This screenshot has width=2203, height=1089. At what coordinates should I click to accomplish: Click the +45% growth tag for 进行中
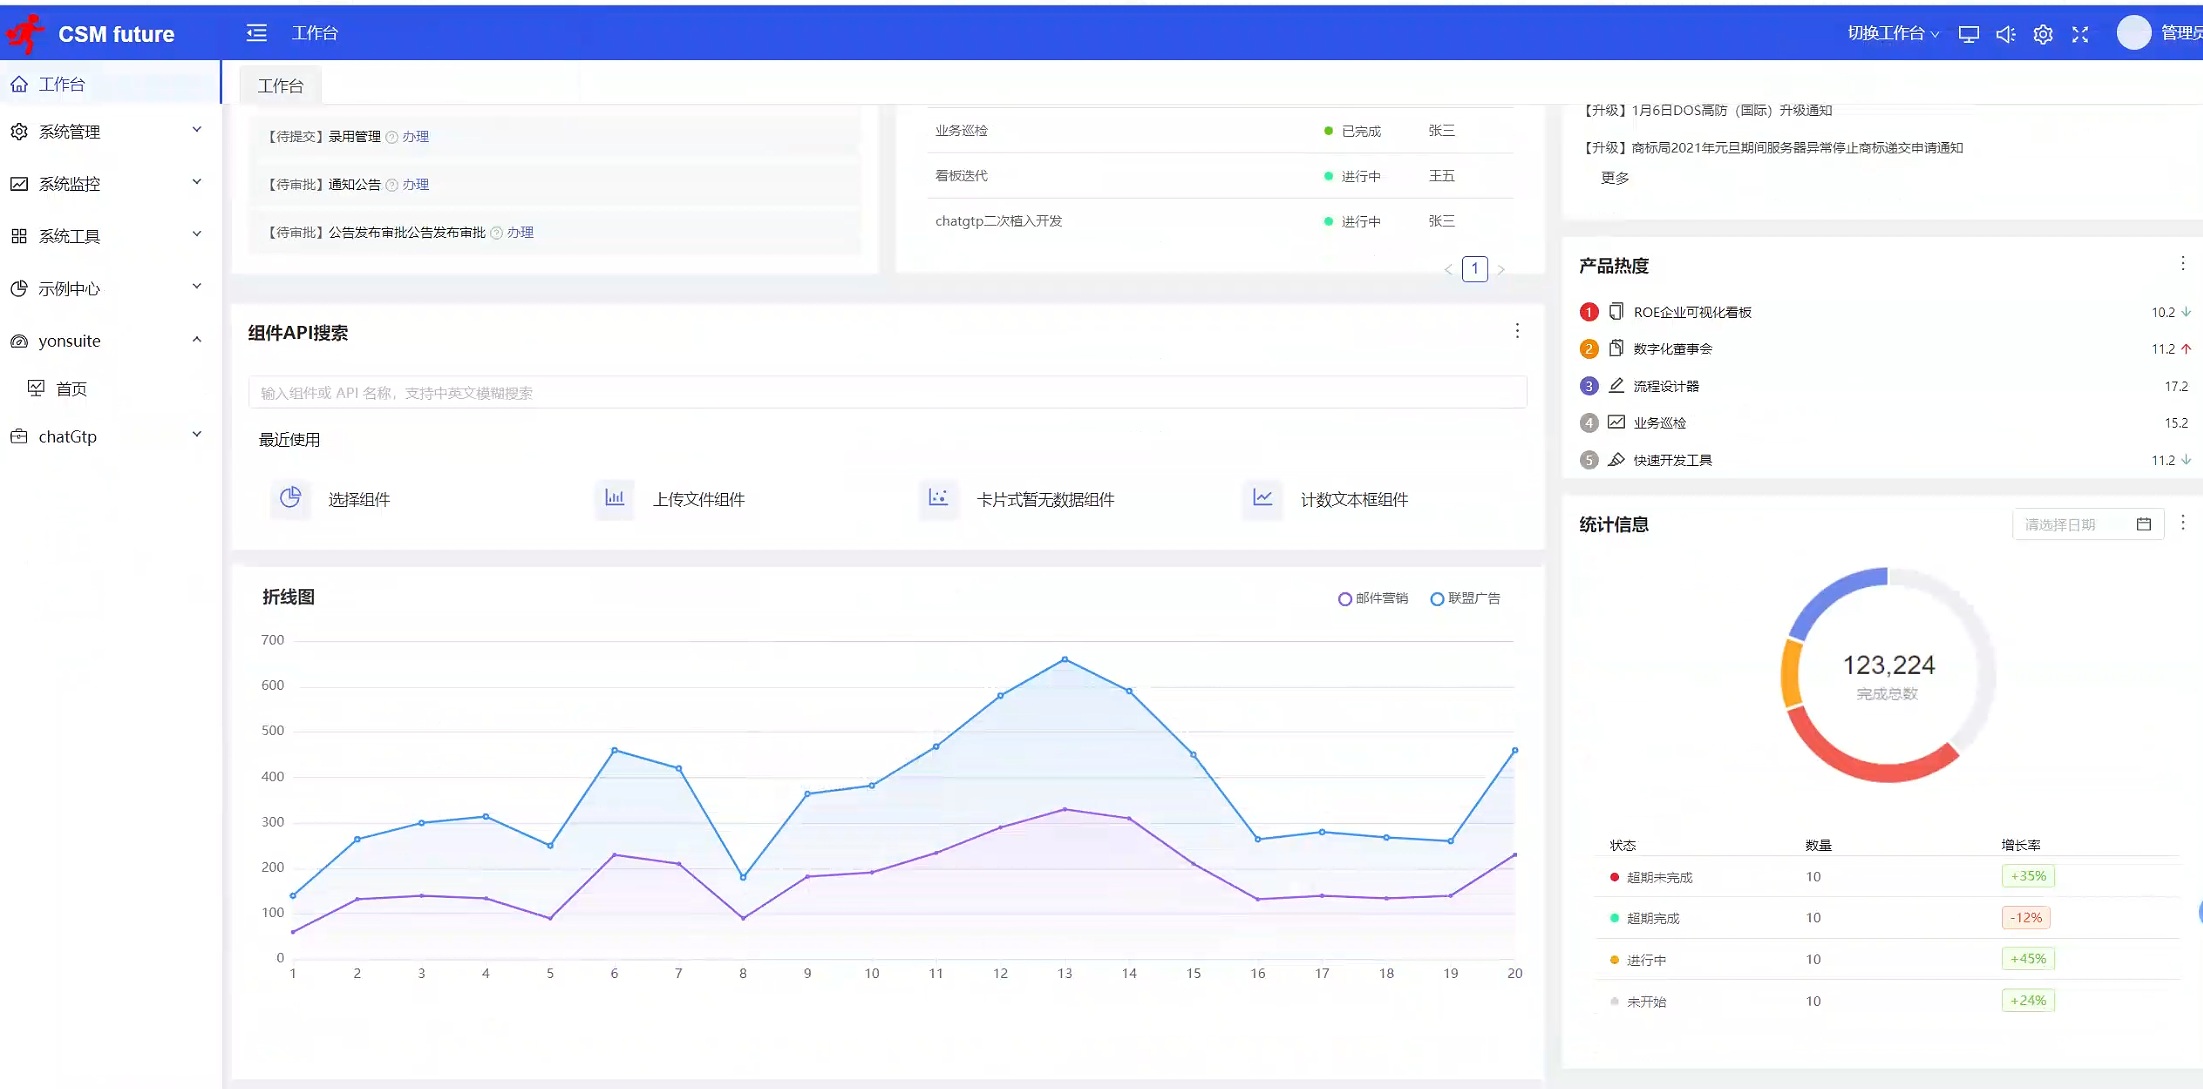[2028, 958]
